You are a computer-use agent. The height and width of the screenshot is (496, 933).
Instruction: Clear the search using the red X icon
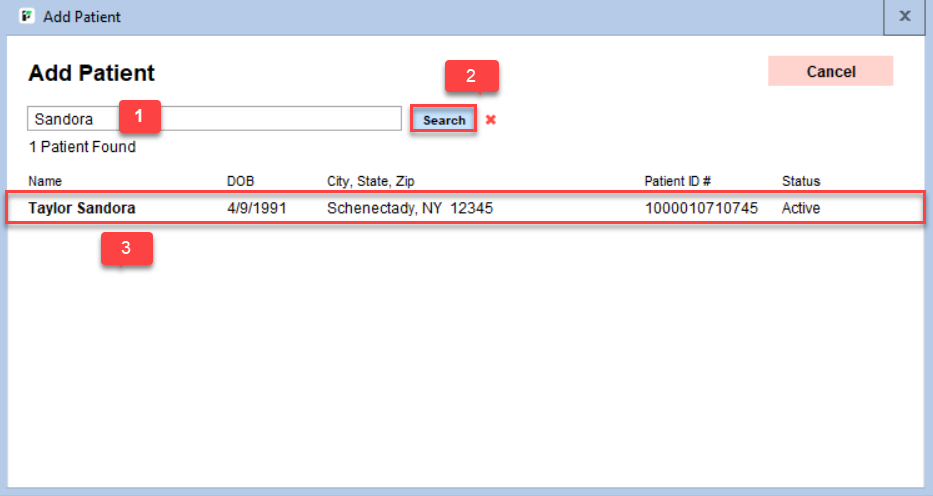[490, 120]
